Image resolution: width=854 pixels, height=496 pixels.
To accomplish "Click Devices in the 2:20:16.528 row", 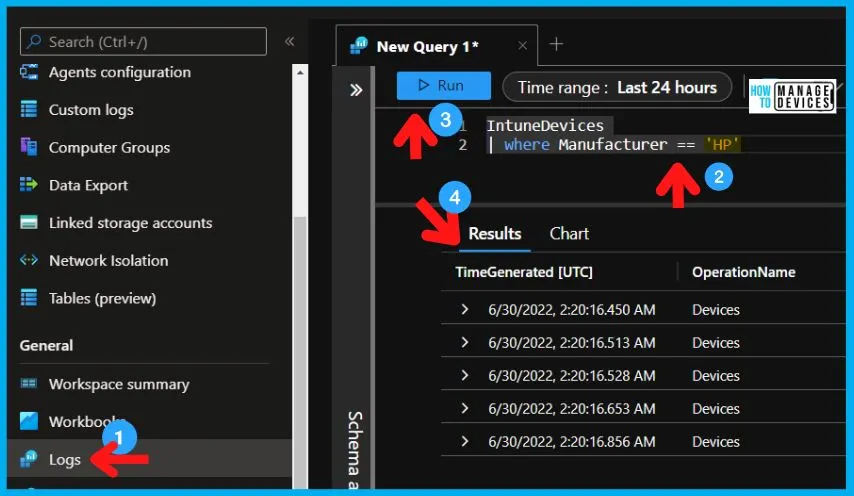I will [x=716, y=375].
